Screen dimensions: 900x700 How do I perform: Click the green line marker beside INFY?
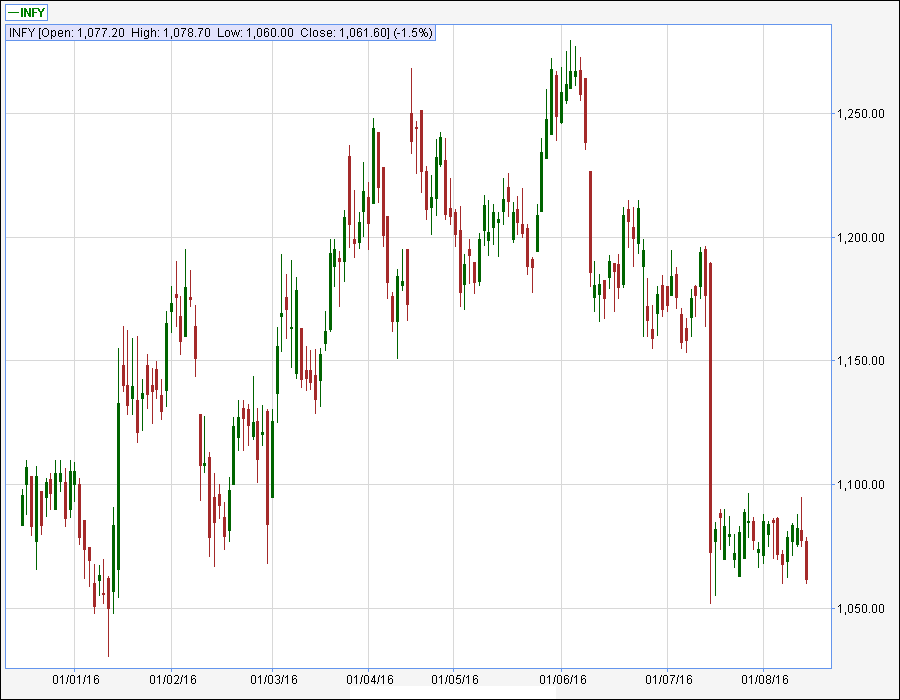pyautogui.click(x=13, y=12)
